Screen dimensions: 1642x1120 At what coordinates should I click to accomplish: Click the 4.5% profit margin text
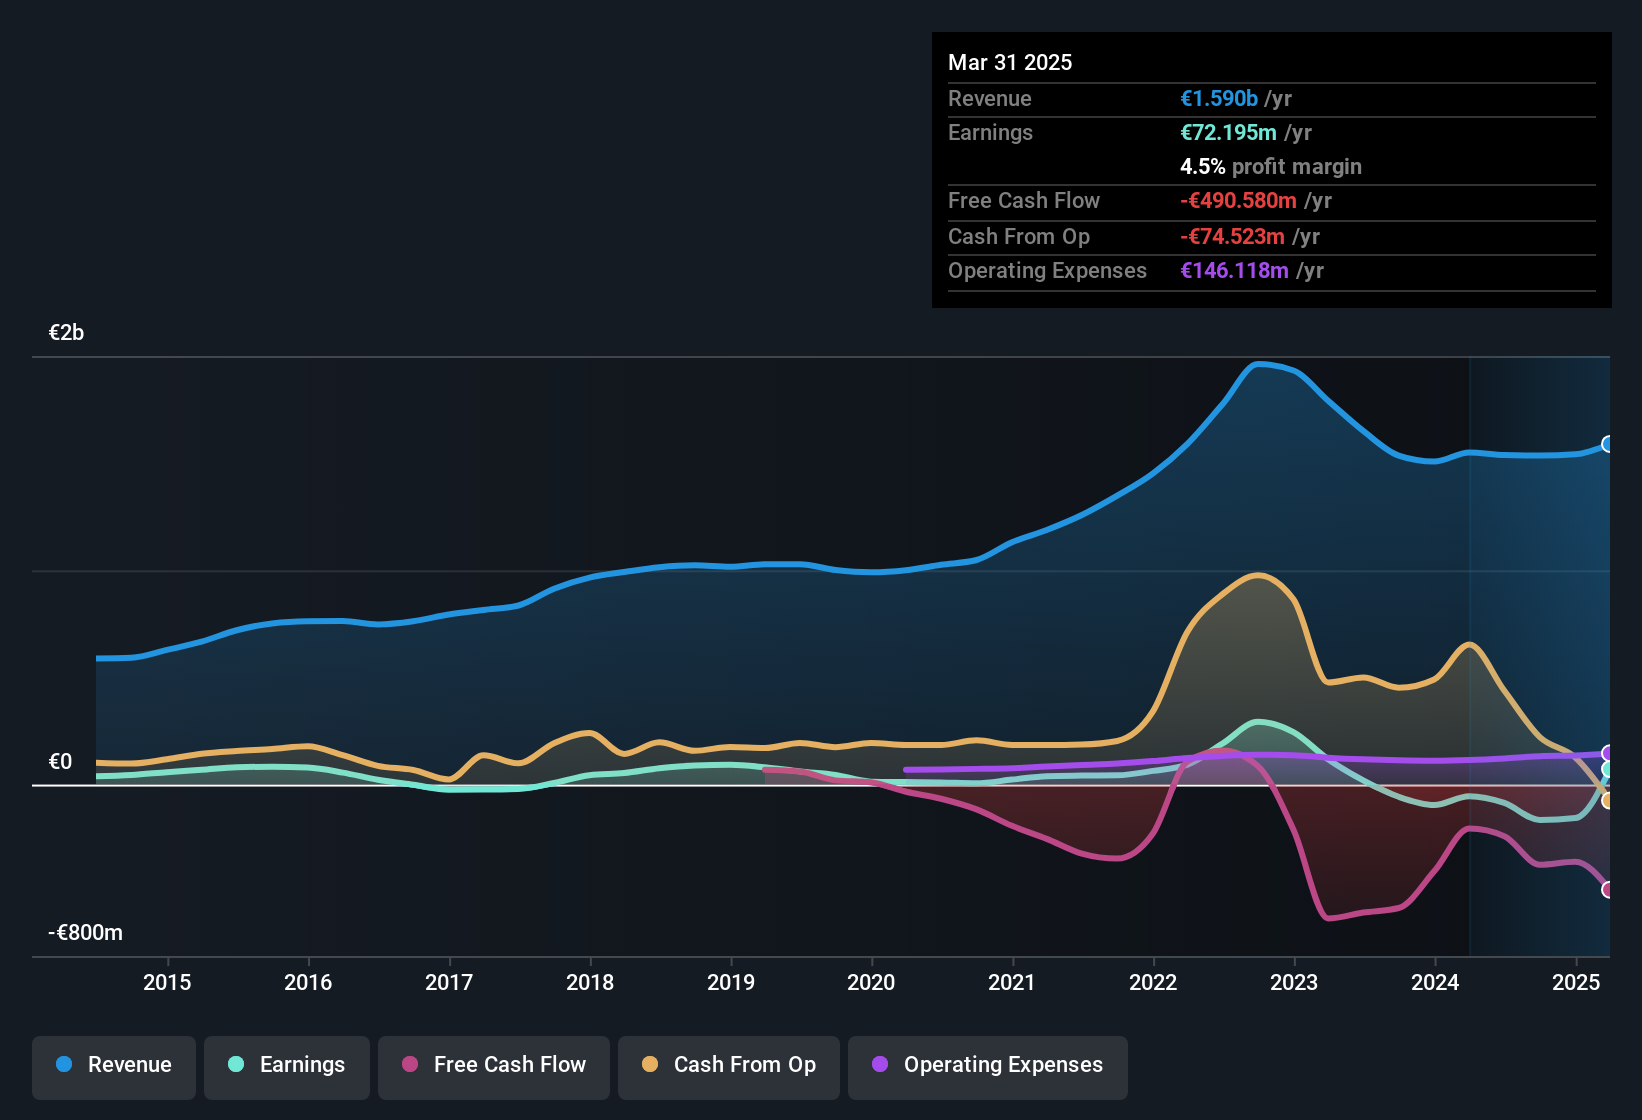(x=1271, y=167)
